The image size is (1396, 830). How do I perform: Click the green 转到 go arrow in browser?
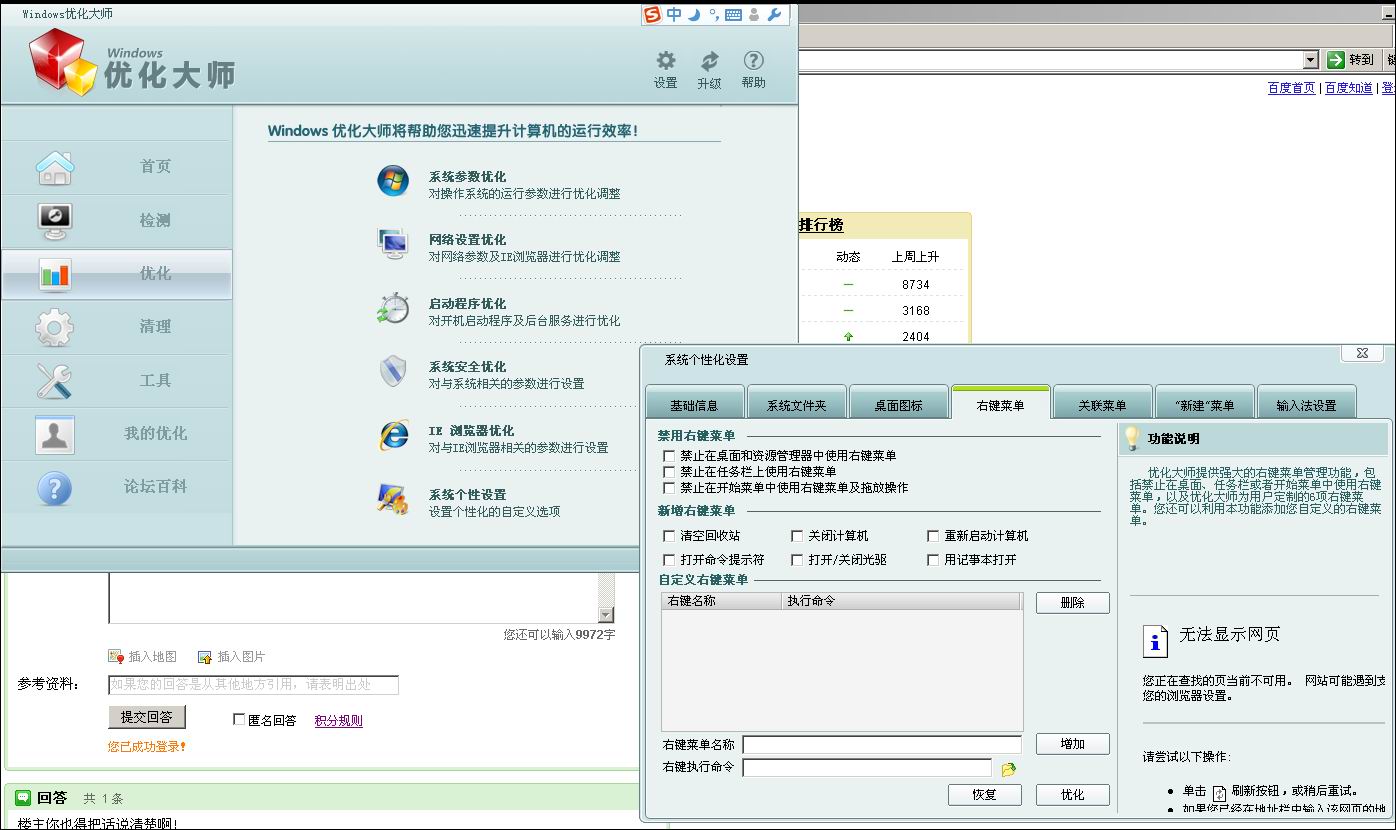coord(1336,60)
